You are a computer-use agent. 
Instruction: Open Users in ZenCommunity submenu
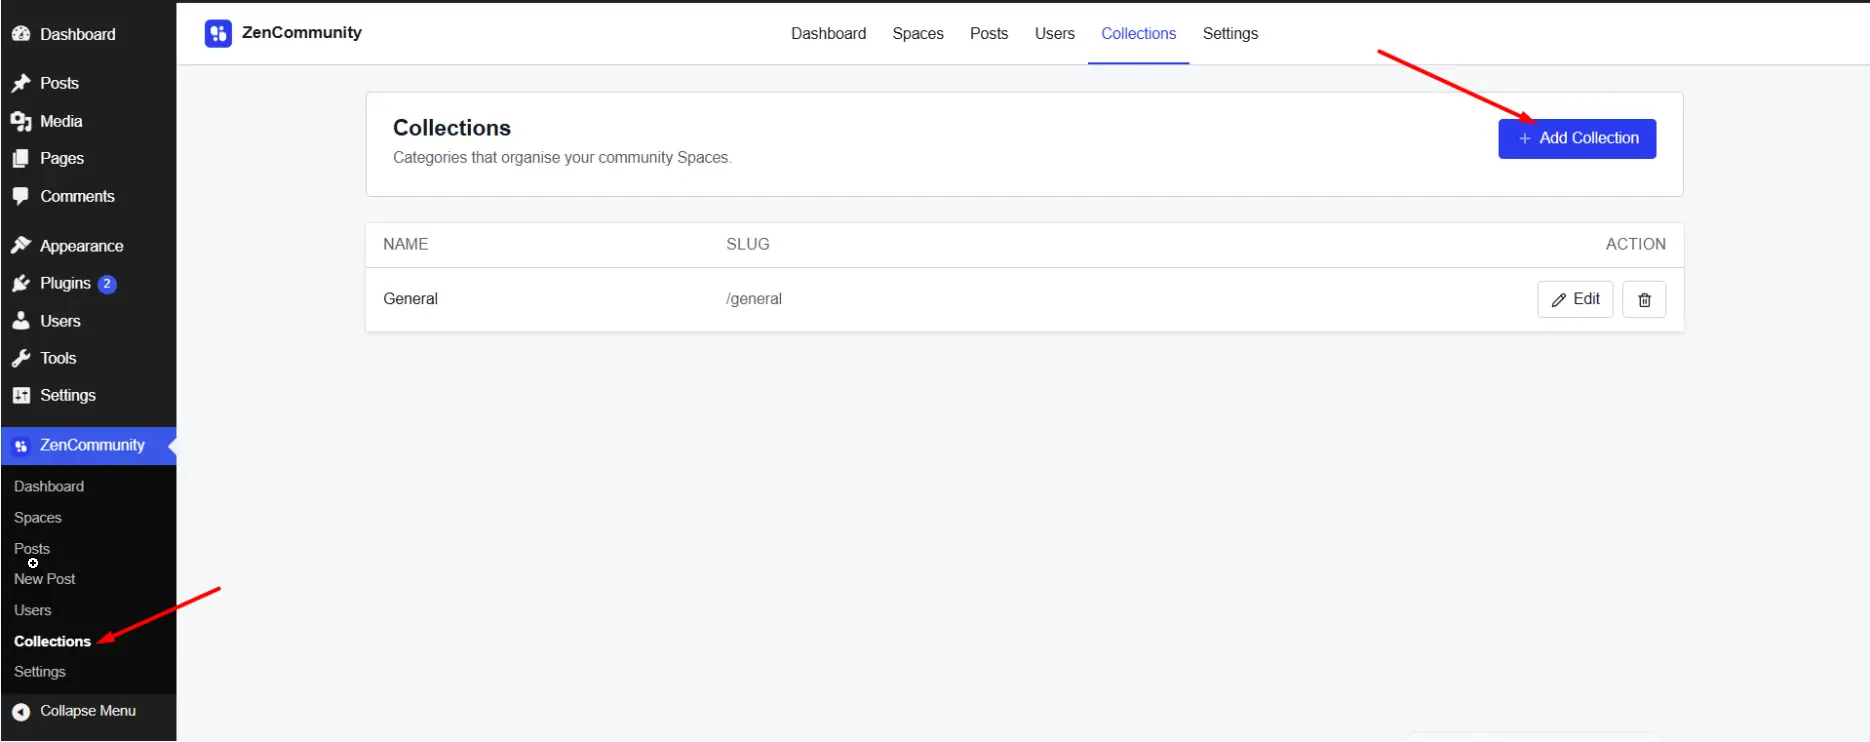33,610
